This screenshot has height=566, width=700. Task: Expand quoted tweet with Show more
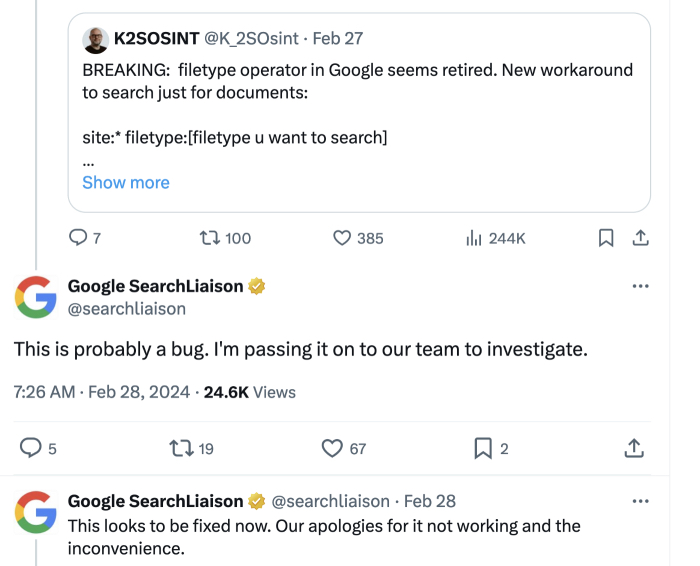pos(126,183)
